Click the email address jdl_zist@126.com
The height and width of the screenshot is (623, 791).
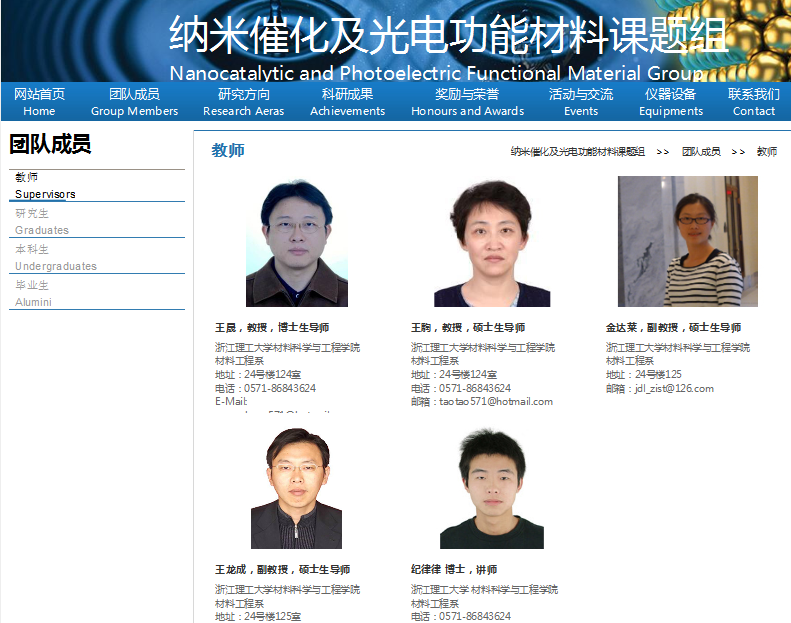coord(673,388)
